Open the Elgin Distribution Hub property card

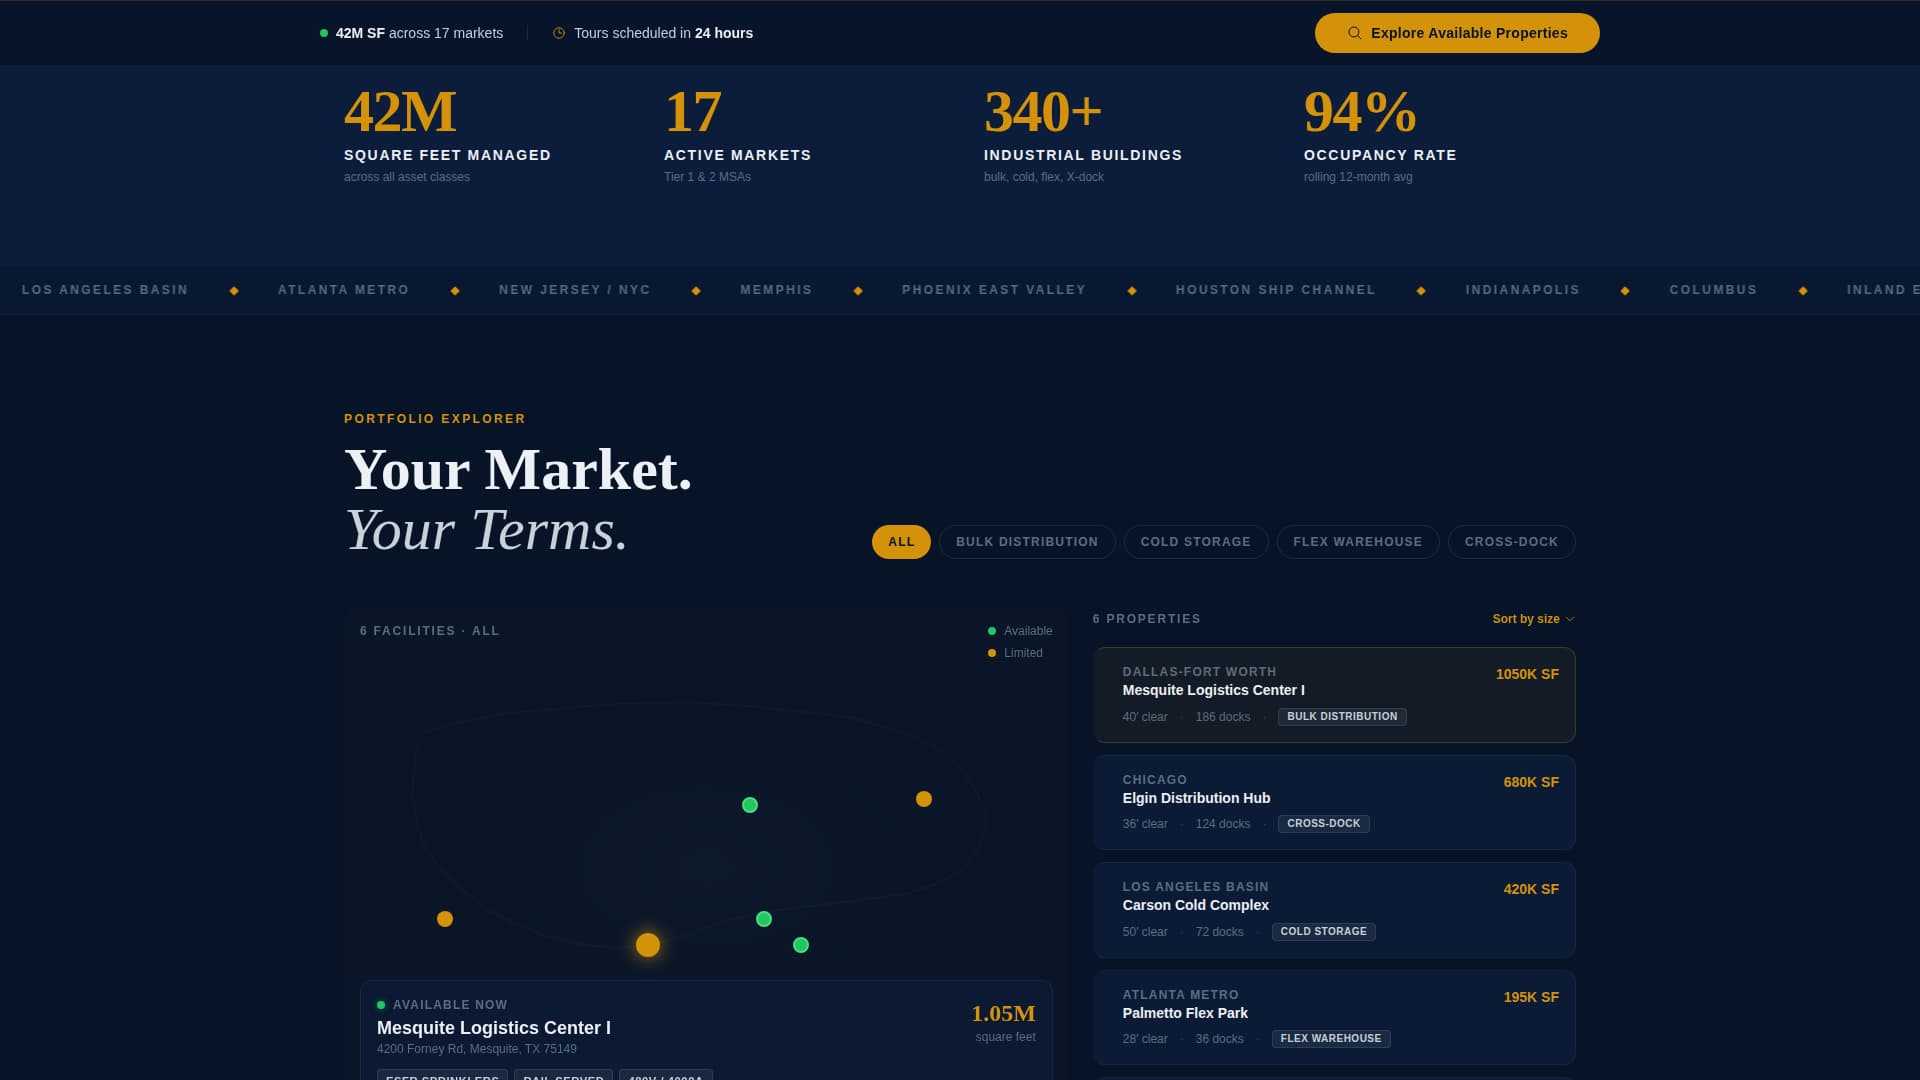[x=1334, y=802]
